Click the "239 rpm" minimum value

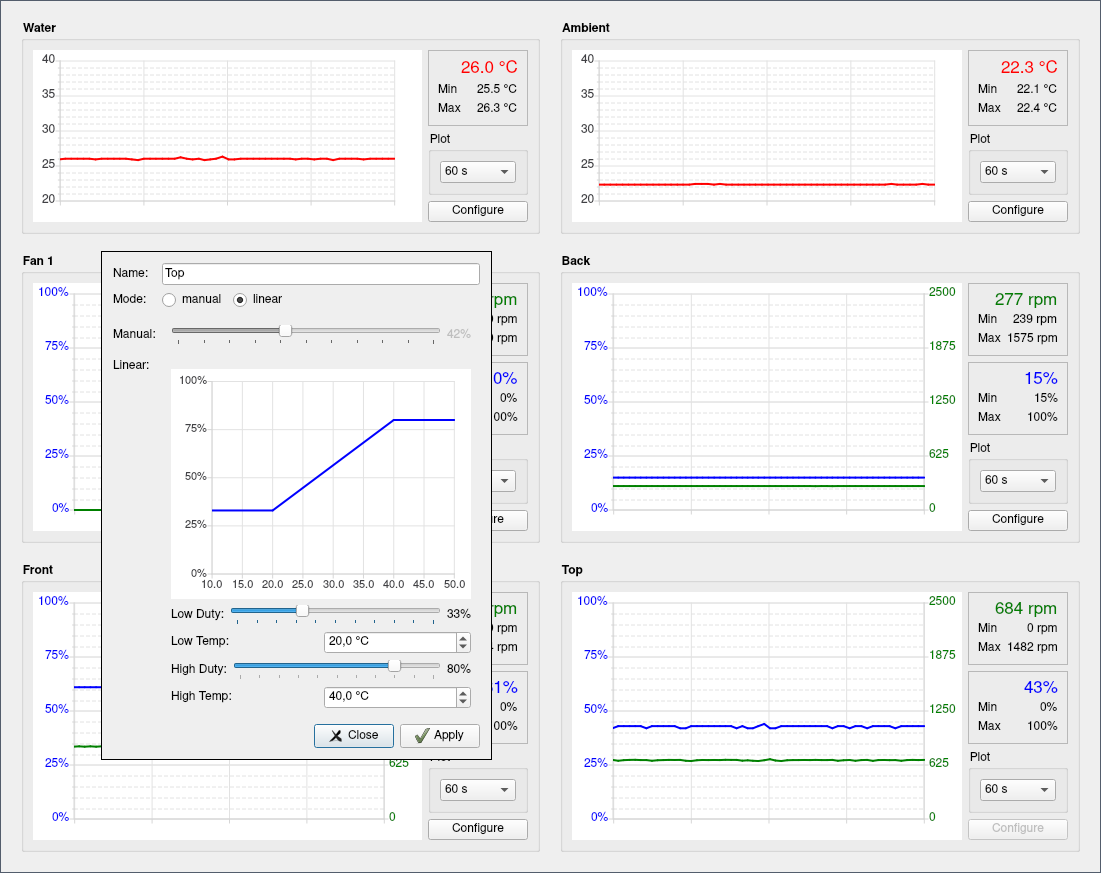point(1034,319)
